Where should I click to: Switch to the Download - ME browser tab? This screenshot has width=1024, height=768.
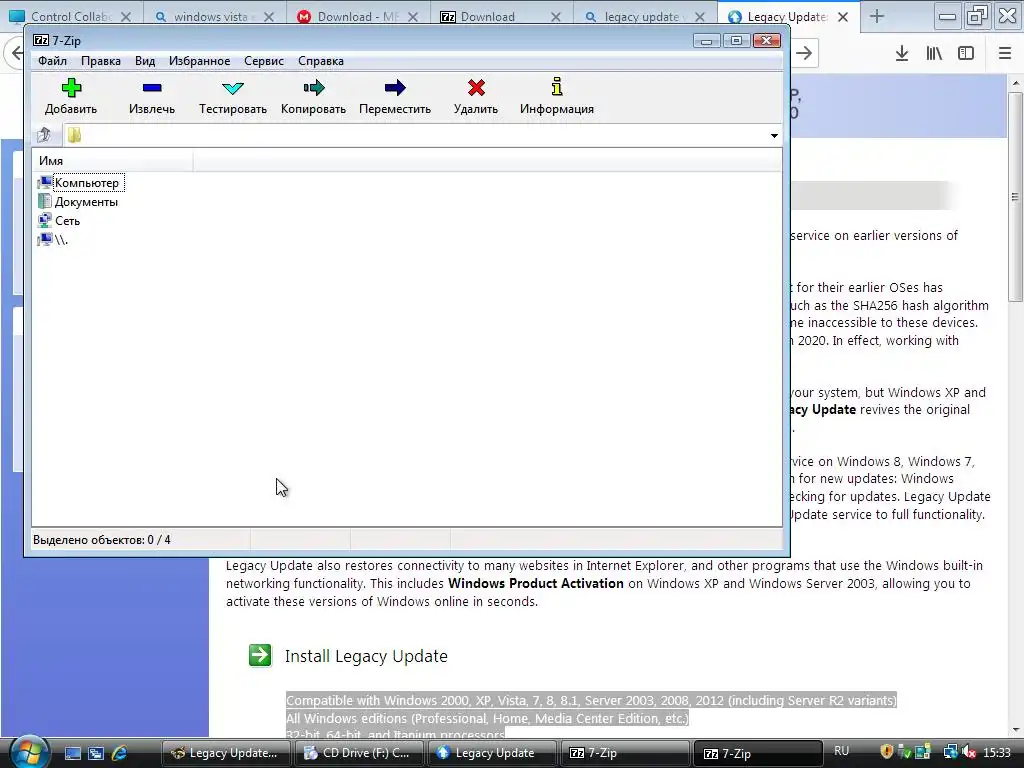point(358,16)
